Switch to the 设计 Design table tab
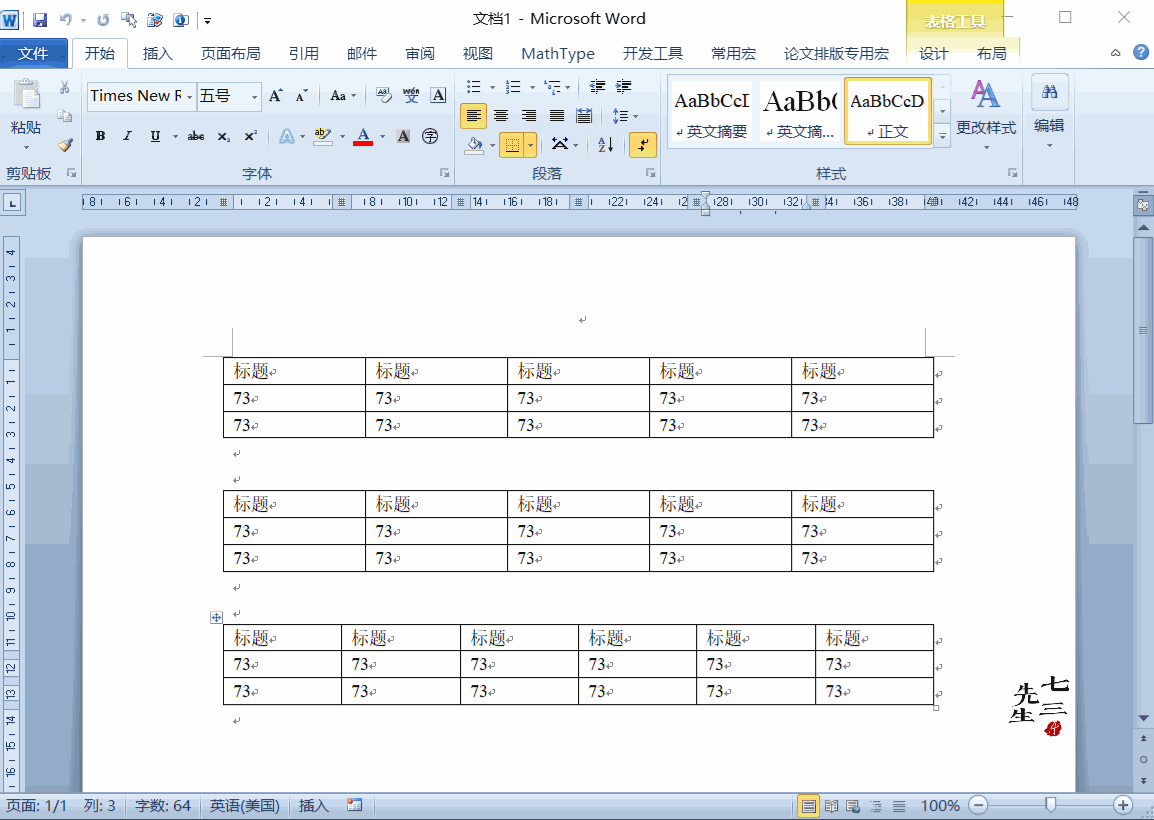 pos(933,54)
